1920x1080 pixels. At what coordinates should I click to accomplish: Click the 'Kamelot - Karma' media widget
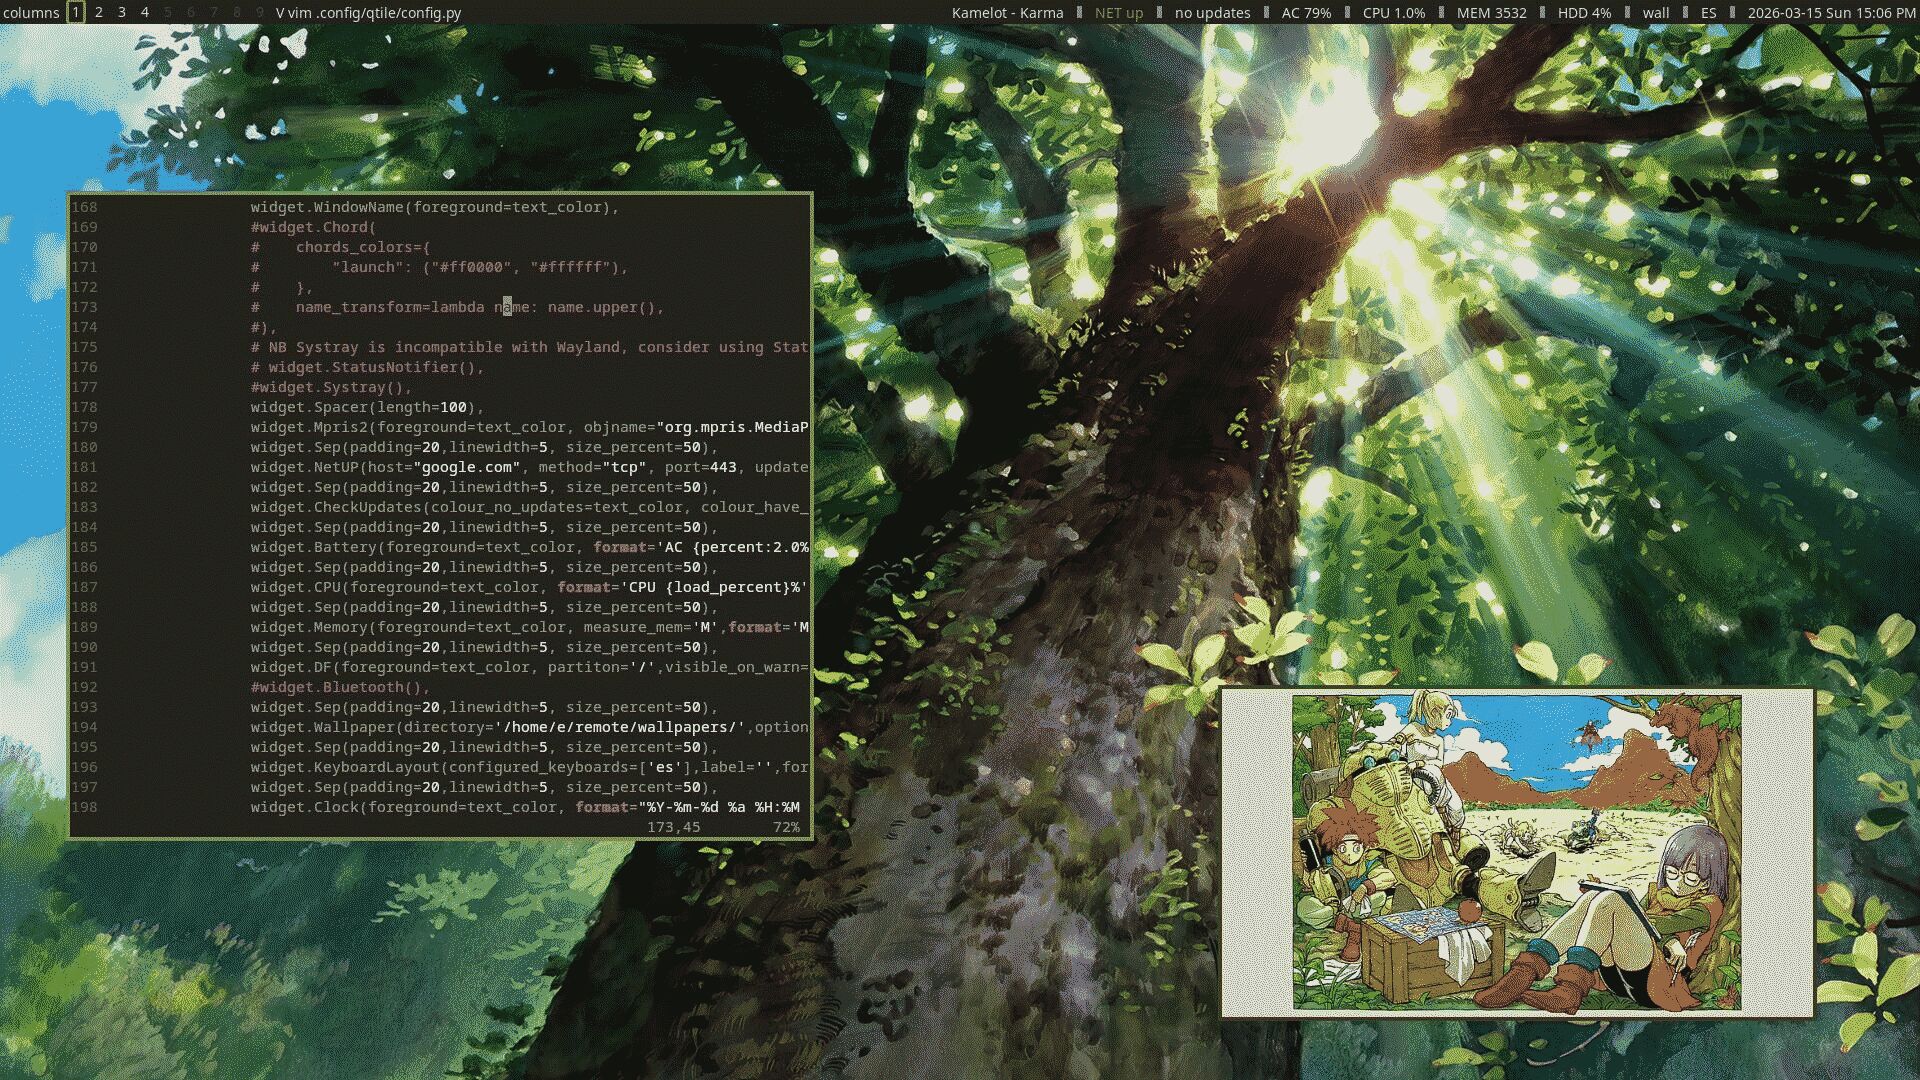[1007, 13]
